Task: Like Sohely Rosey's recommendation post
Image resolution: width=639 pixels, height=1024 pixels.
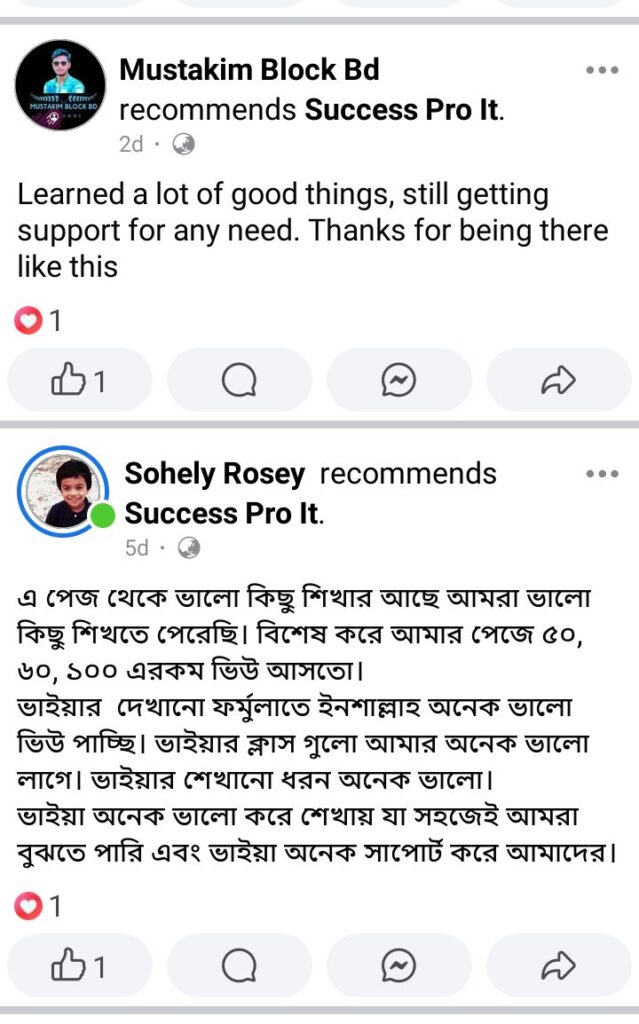Action: click(79, 965)
